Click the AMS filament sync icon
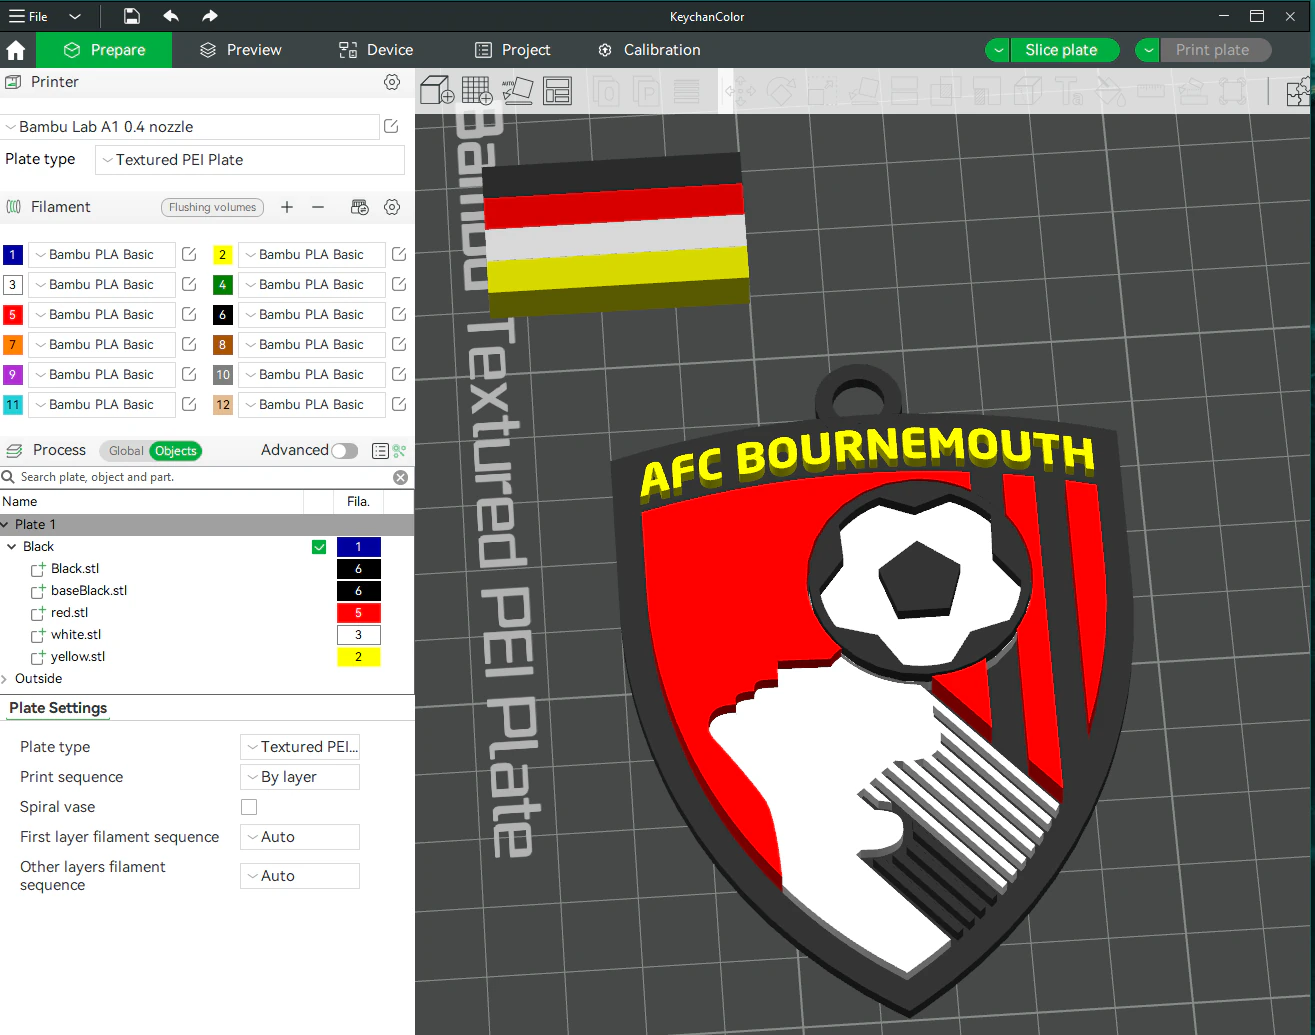 point(360,207)
